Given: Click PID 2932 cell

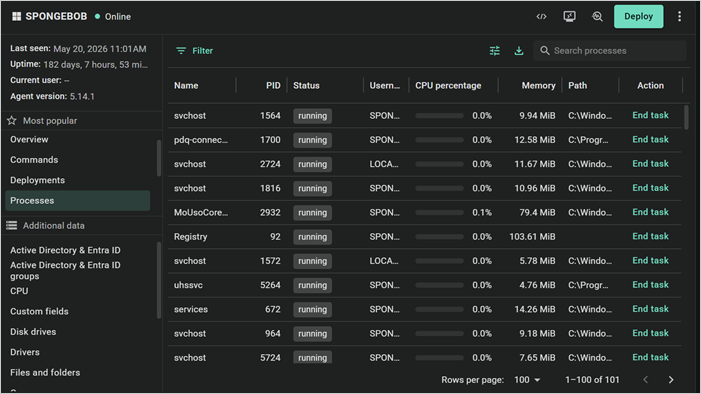Looking at the screenshot, I should (x=270, y=212).
